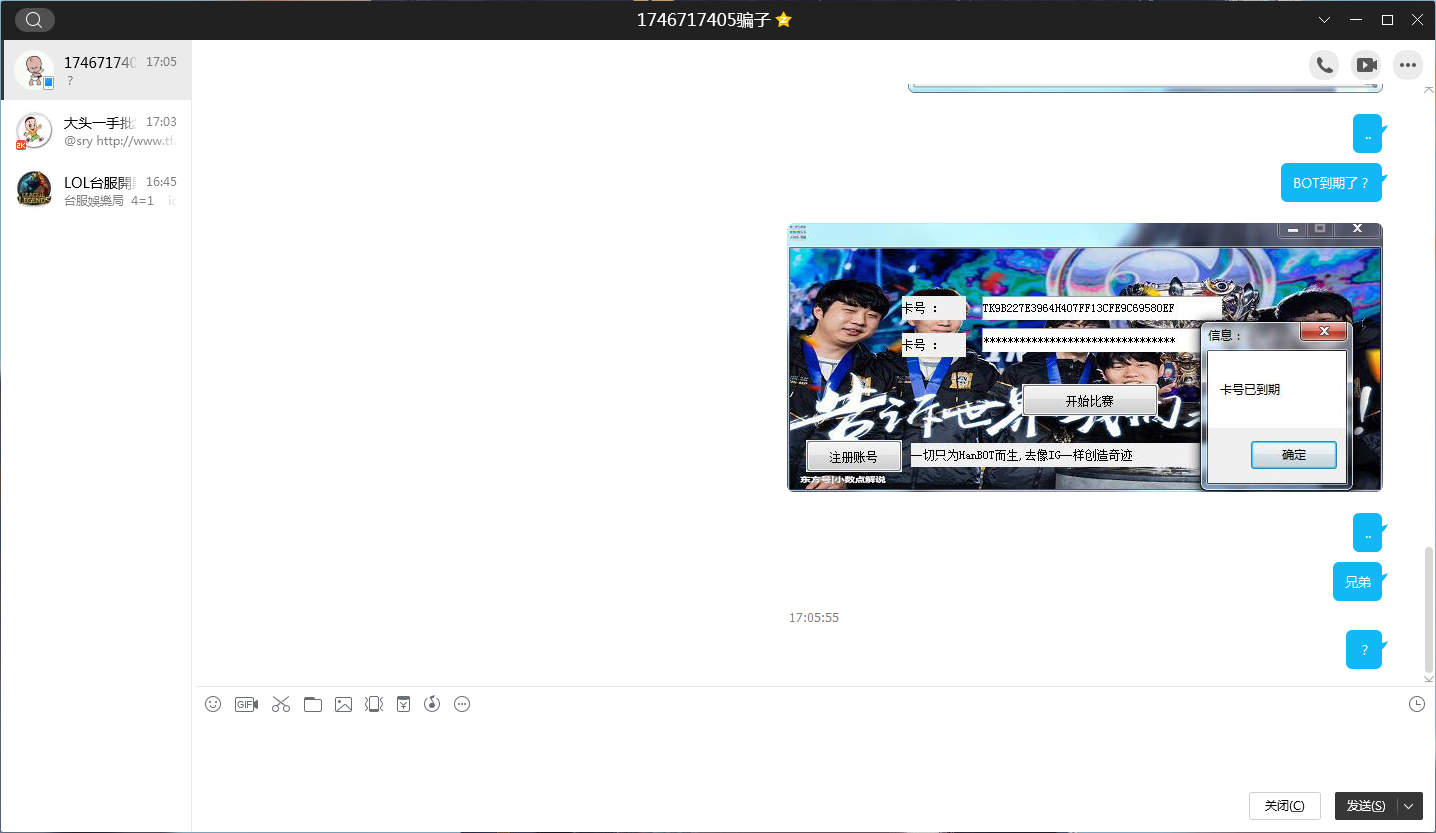Expand the send button options arrow
The image size is (1436, 833).
[1410, 806]
